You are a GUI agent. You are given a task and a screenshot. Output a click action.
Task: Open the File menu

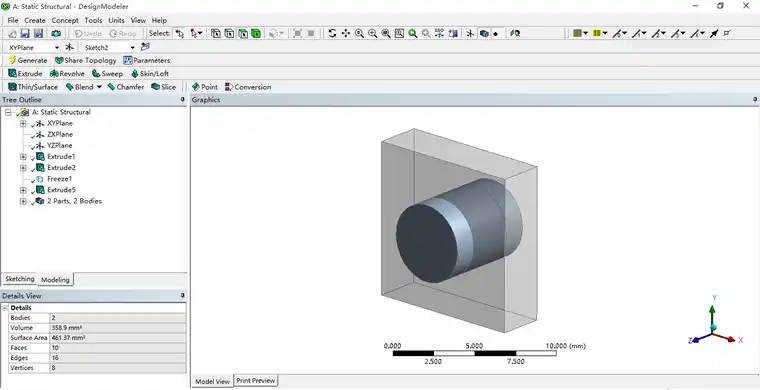(13, 20)
